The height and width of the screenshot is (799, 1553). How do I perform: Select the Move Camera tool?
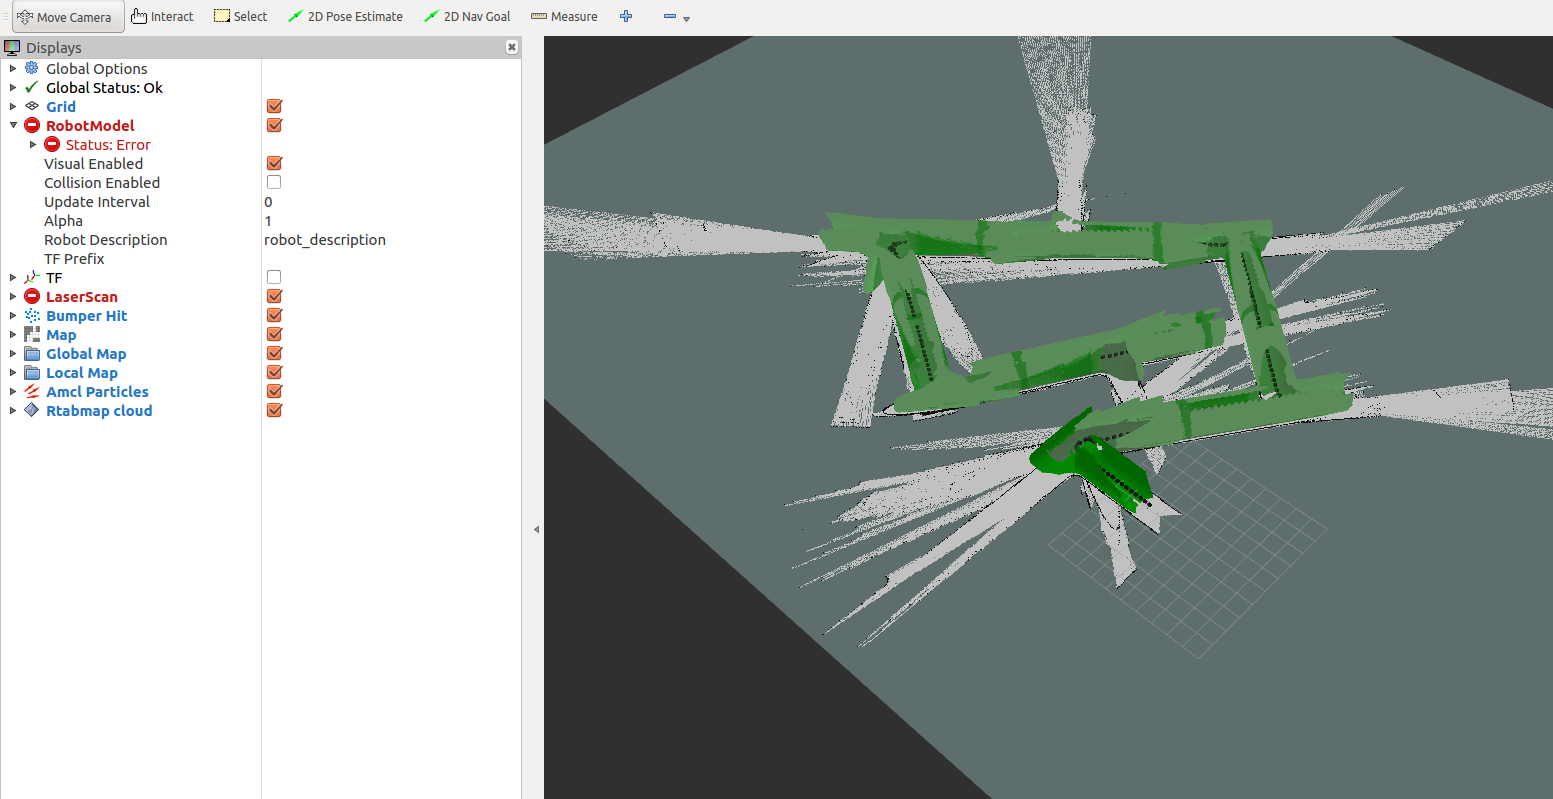(68, 17)
